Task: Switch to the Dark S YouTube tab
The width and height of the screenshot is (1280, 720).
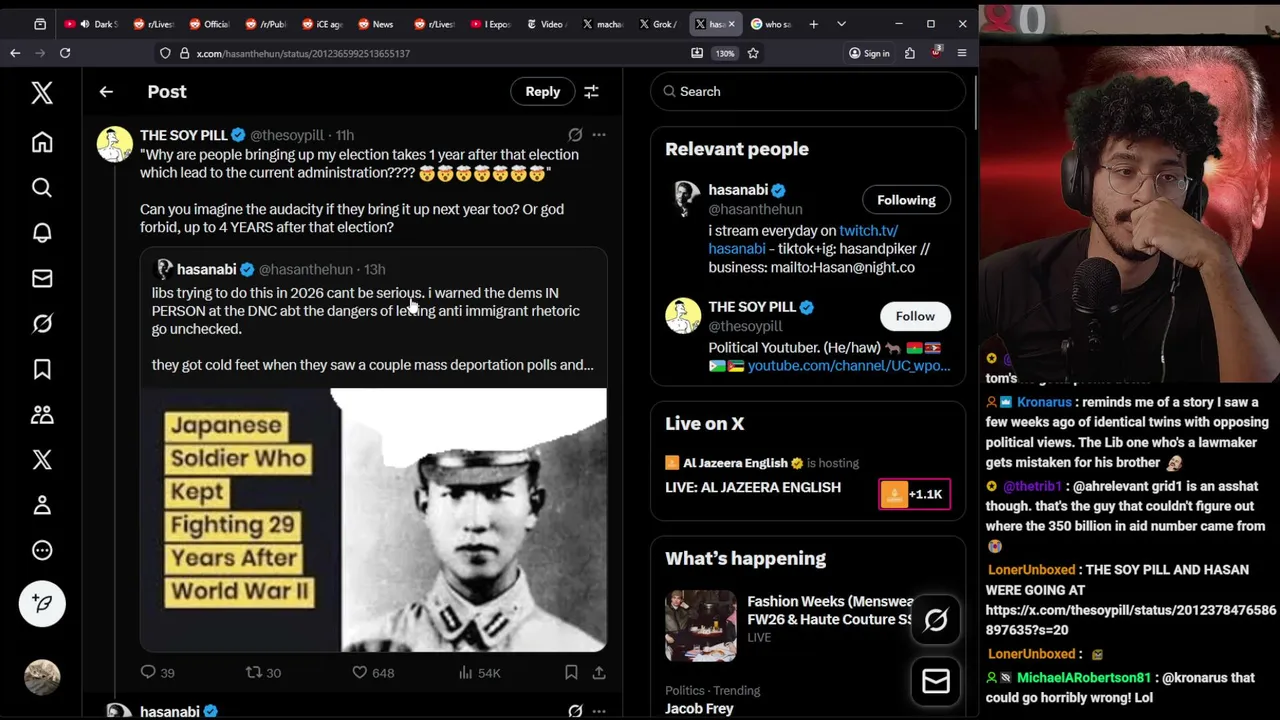Action: [93, 24]
